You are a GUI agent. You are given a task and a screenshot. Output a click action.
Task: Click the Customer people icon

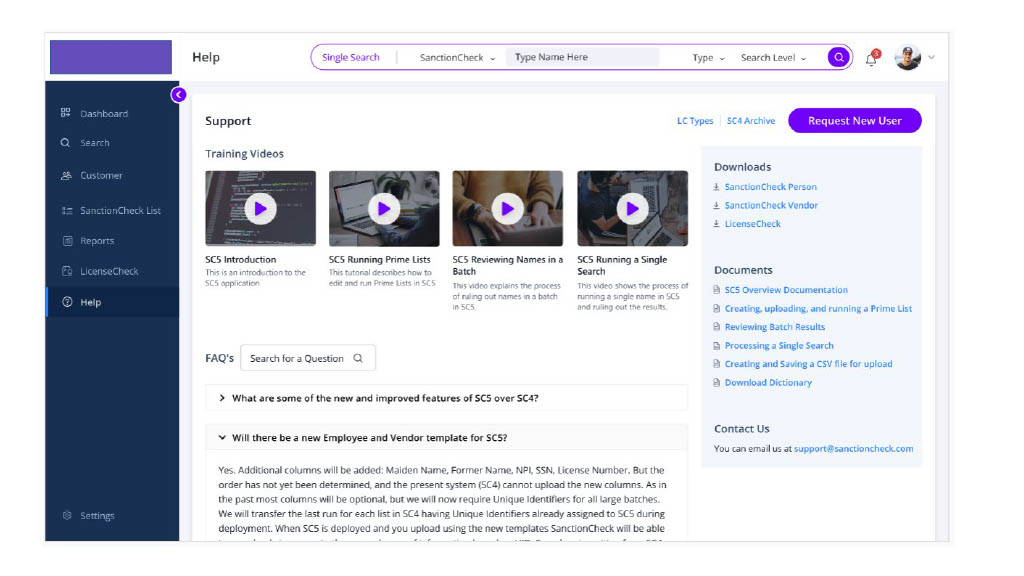66,175
